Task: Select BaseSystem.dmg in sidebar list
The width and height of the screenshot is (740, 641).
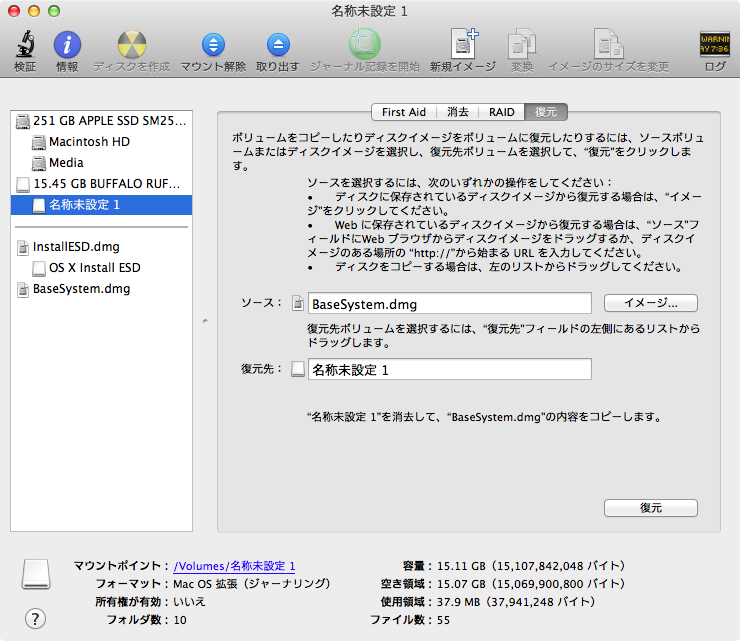Action: point(101,289)
